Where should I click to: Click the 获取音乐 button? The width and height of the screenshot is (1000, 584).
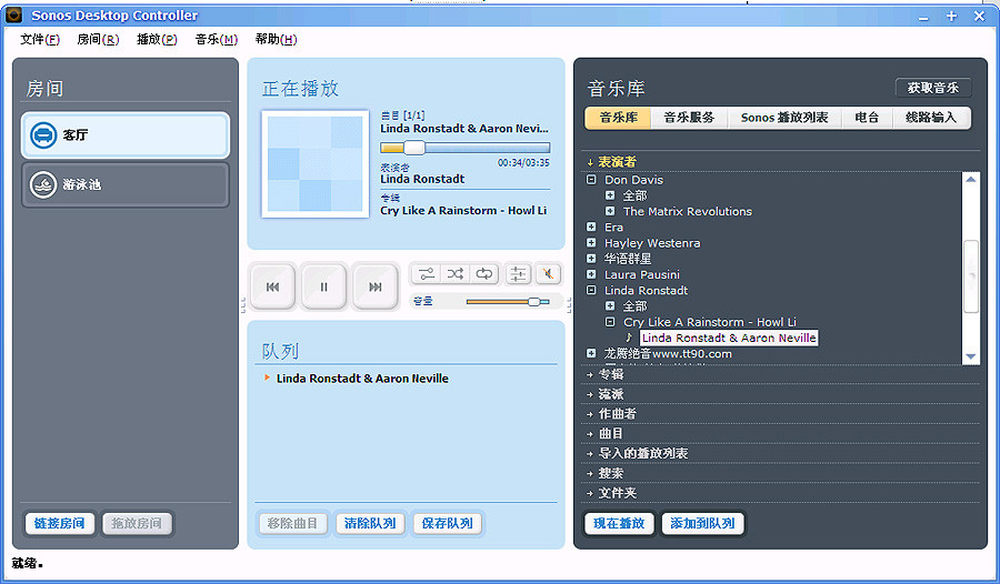tap(933, 88)
